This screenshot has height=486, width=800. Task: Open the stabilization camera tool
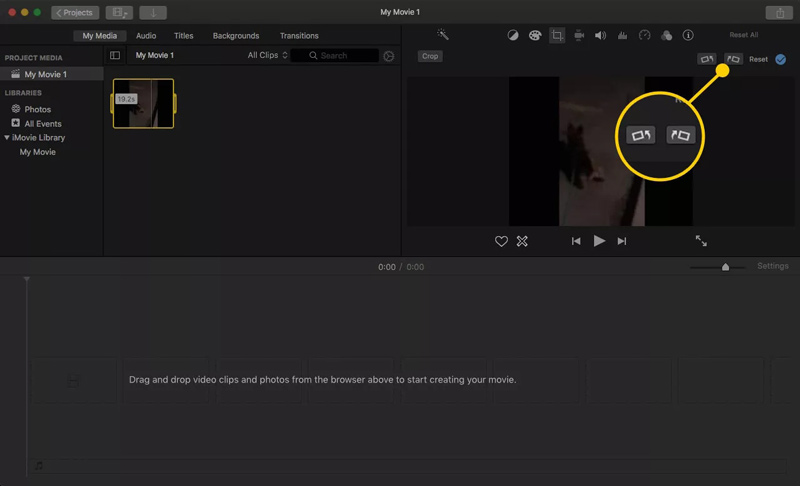pyautogui.click(x=579, y=36)
